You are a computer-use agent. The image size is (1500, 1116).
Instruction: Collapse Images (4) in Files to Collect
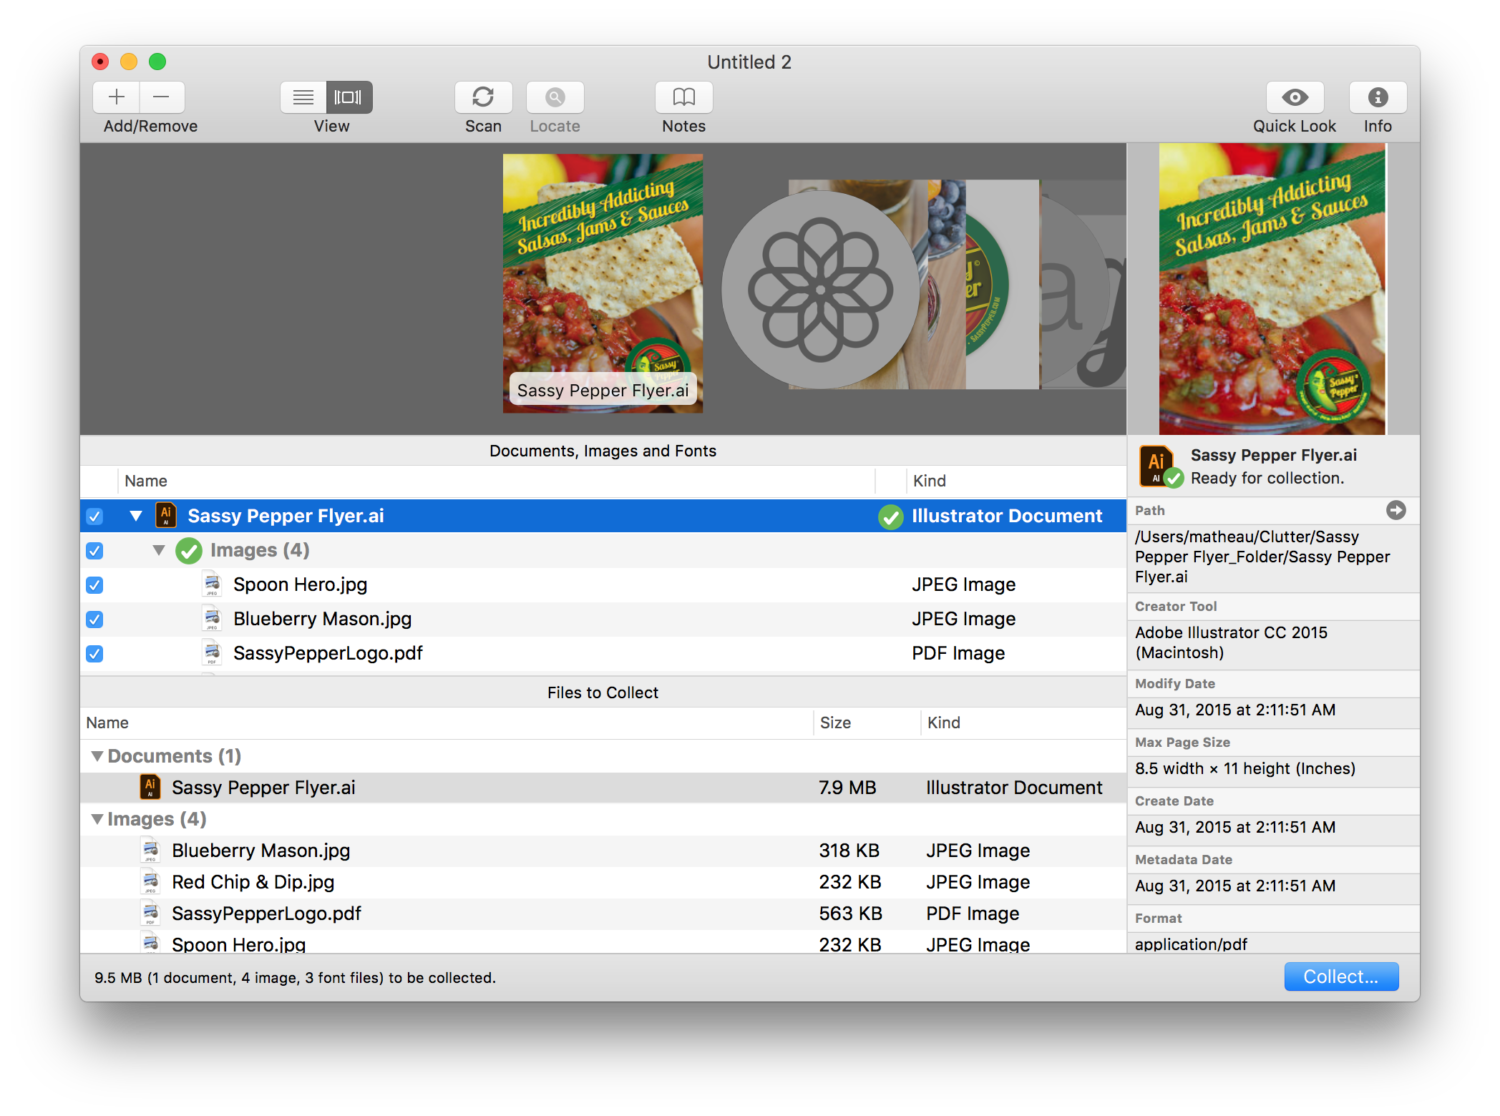pyautogui.click(x=97, y=819)
